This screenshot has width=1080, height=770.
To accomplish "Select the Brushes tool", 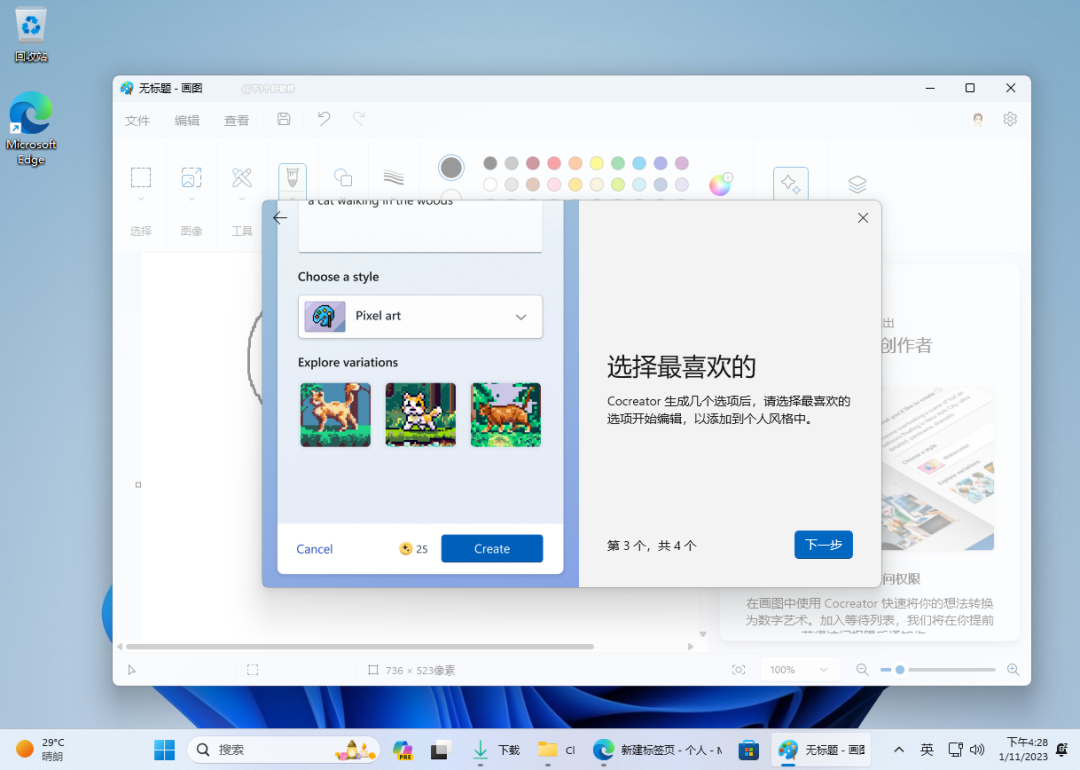I will pos(292,178).
